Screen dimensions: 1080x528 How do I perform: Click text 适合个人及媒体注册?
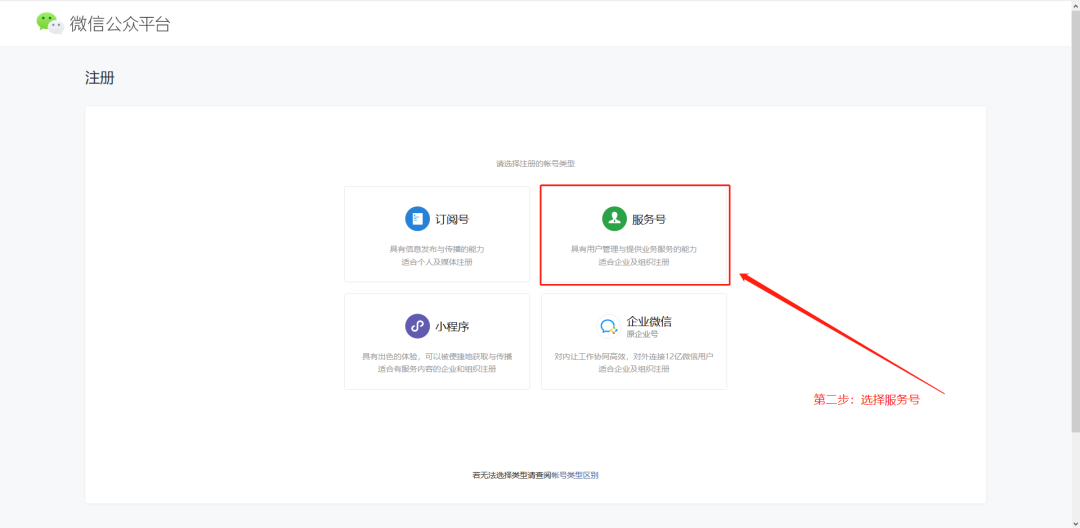(x=437, y=262)
